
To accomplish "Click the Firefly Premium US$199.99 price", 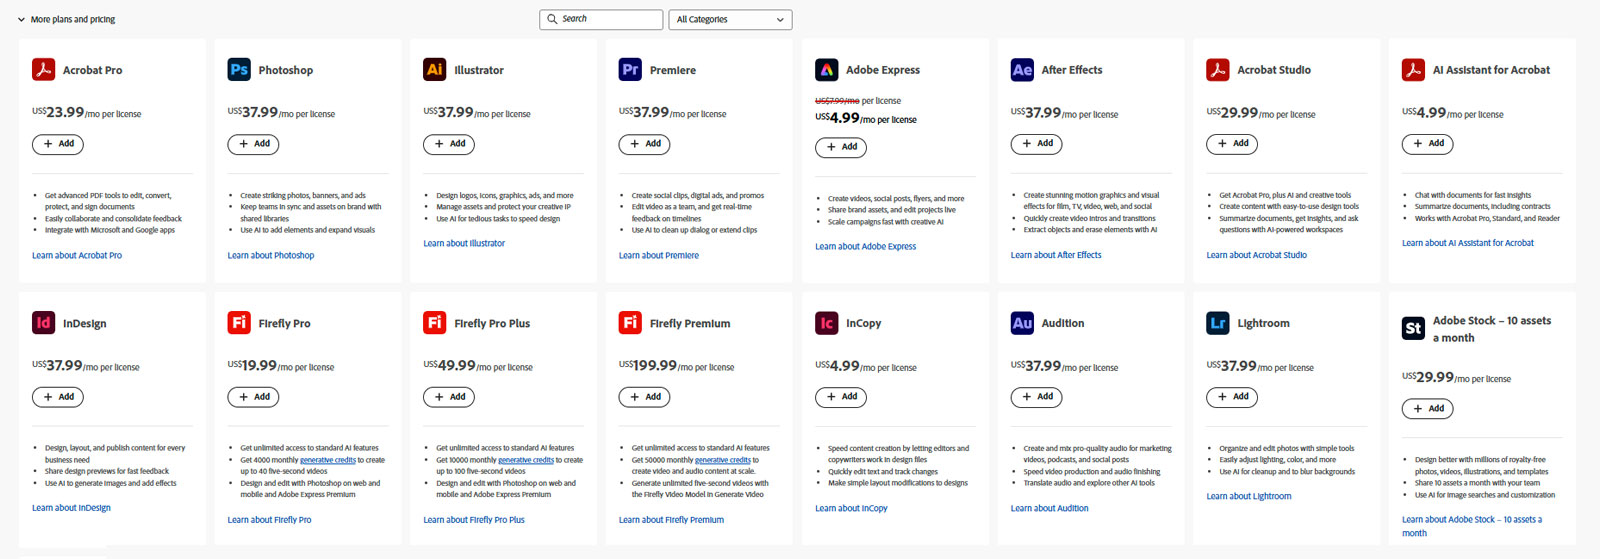I will pos(648,366).
